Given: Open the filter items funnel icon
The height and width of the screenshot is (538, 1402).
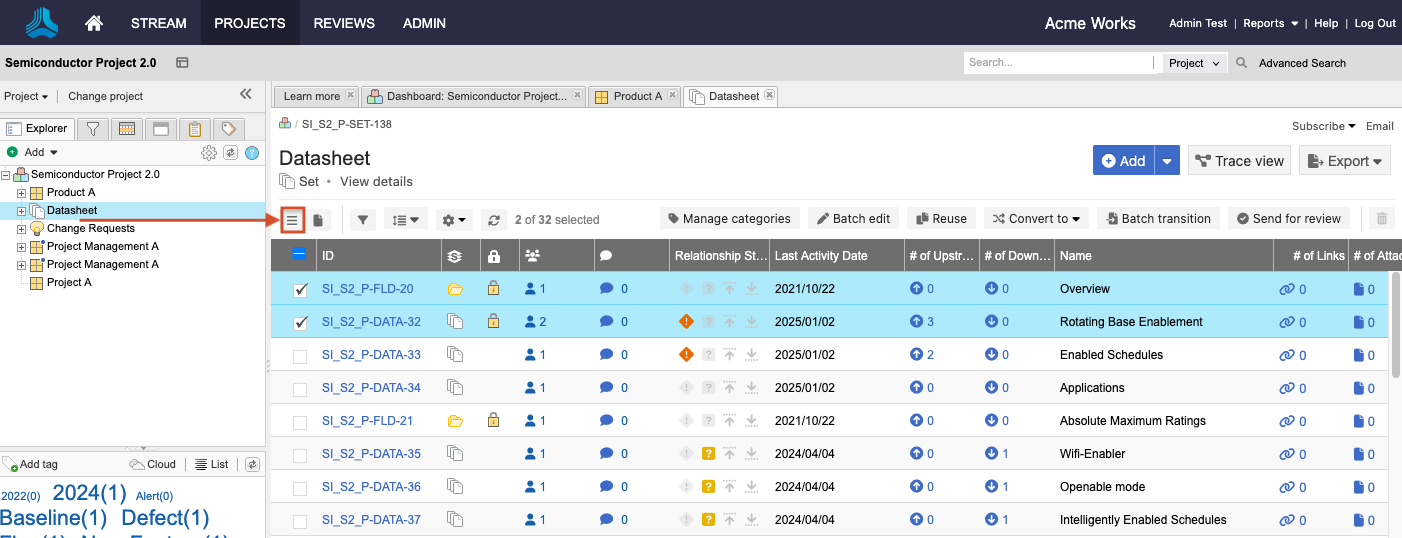Looking at the screenshot, I should click(x=363, y=219).
